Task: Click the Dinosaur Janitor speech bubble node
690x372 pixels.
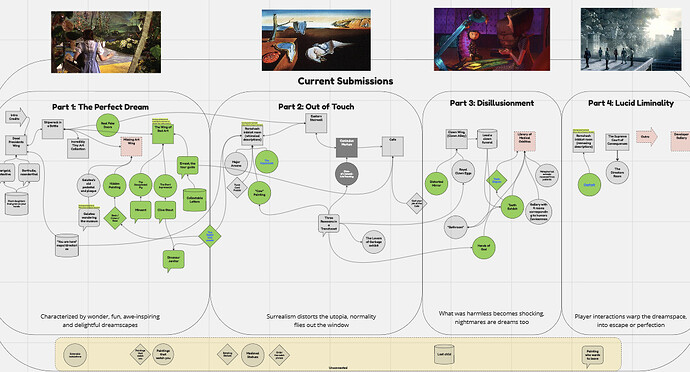Action: pos(173,261)
